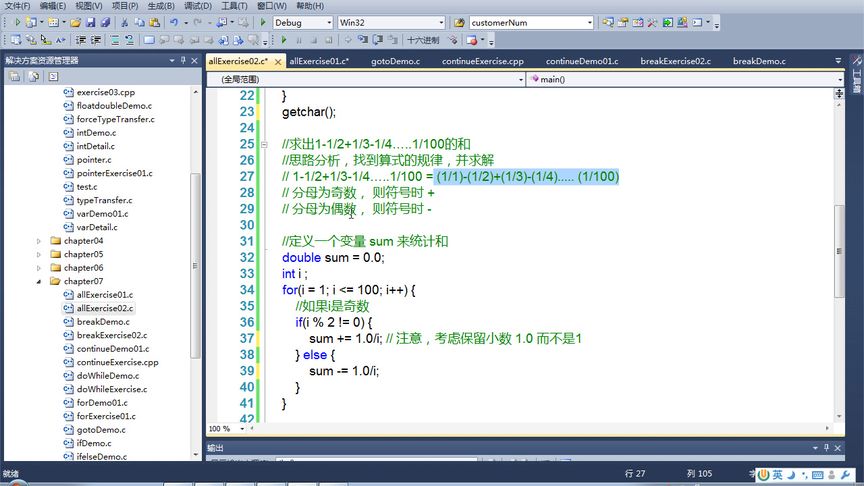Open the main() member dropdown
The width and height of the screenshot is (864, 486).
coord(840,79)
